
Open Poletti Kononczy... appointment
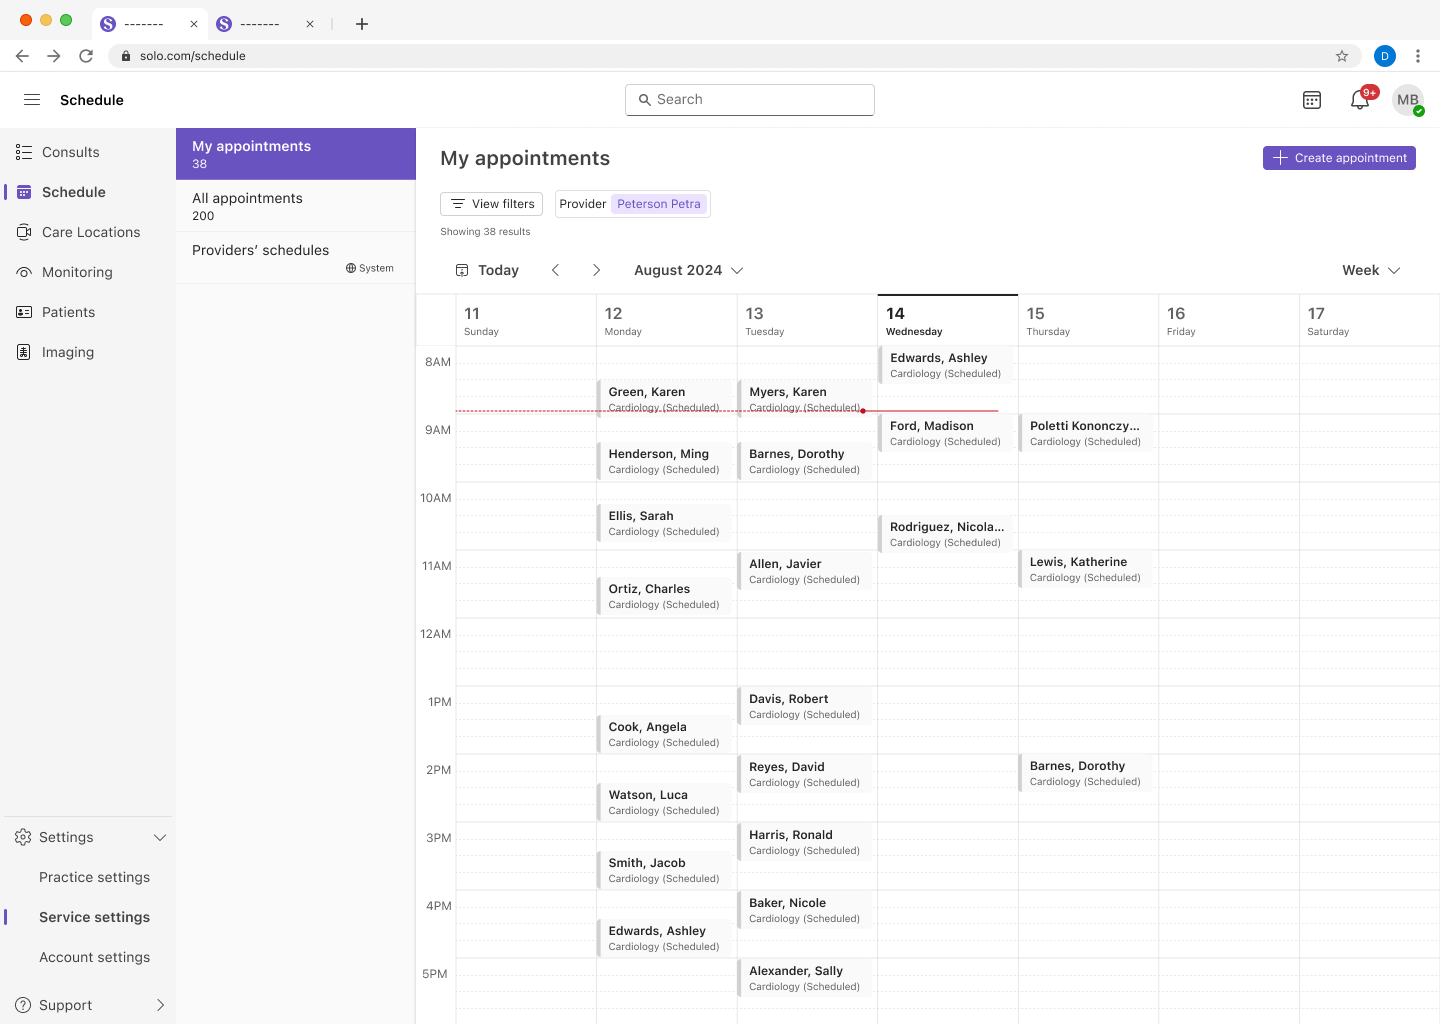[x=1086, y=431]
